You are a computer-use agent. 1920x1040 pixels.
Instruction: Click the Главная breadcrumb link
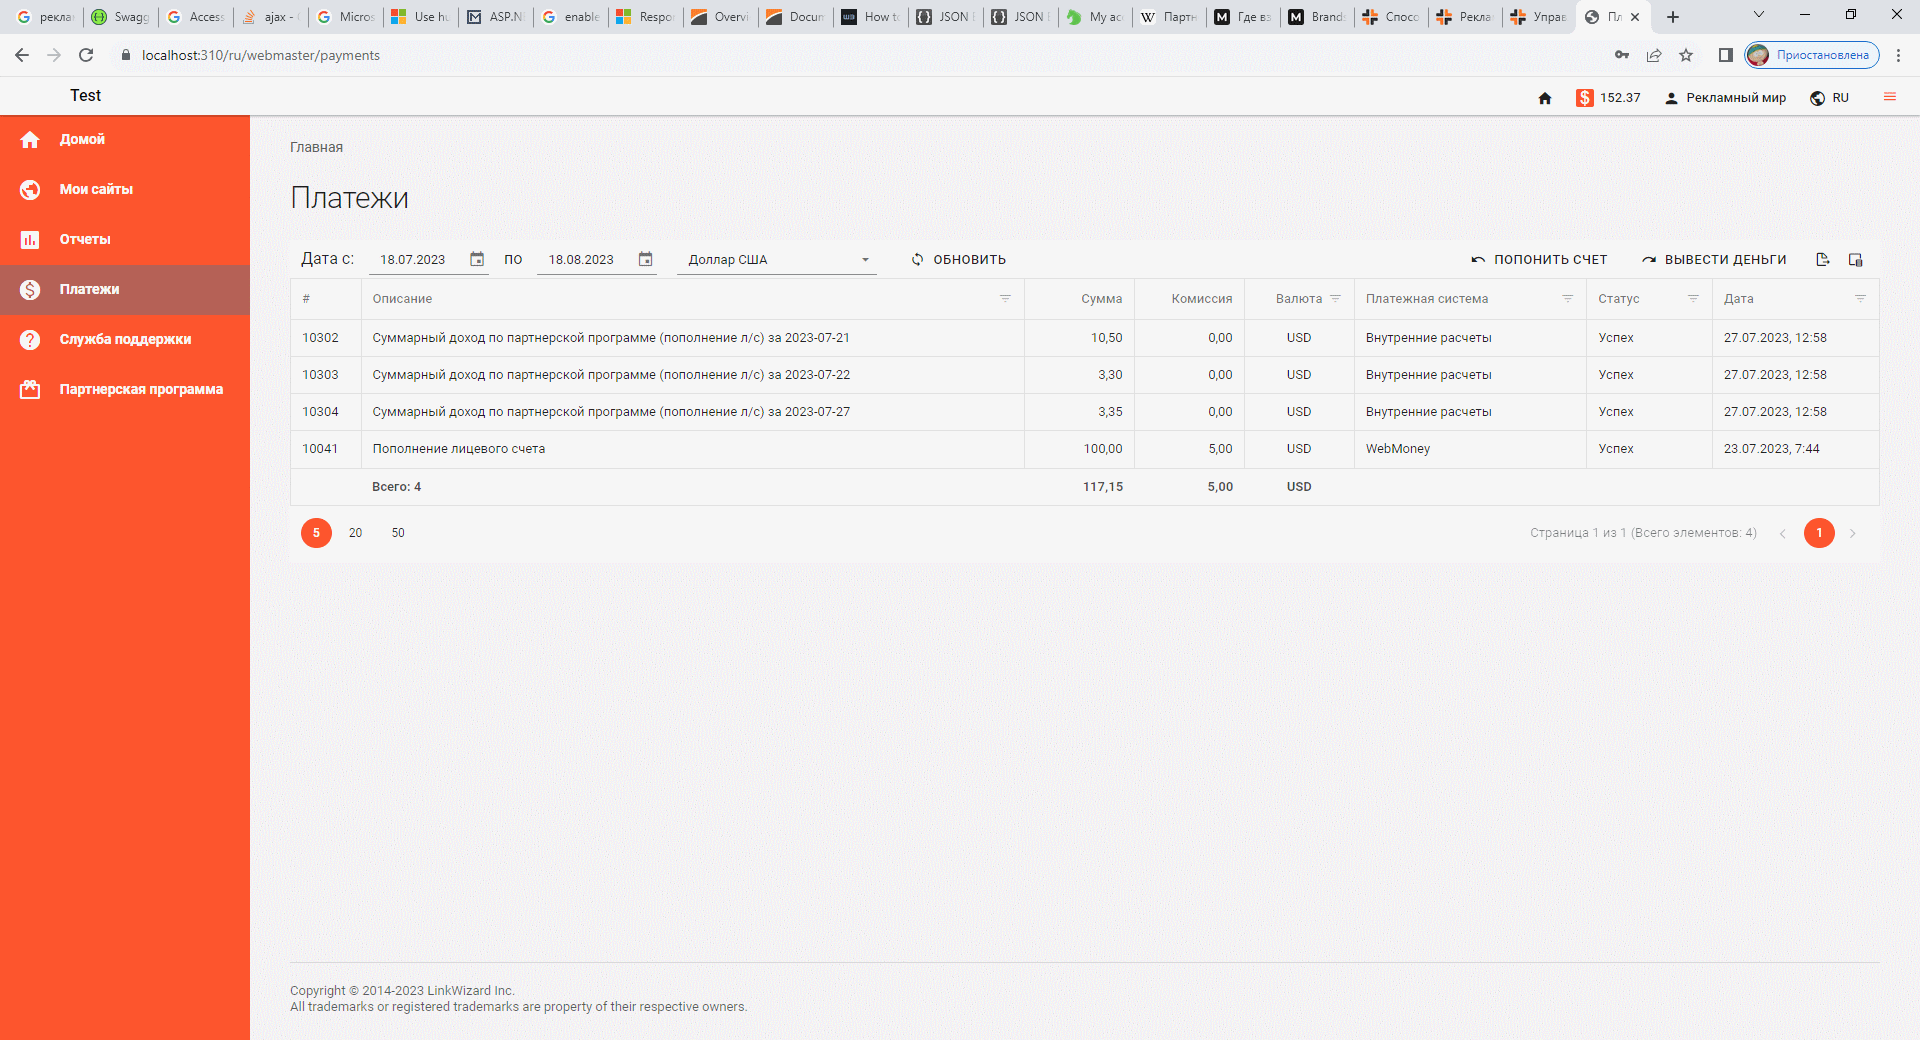point(316,147)
